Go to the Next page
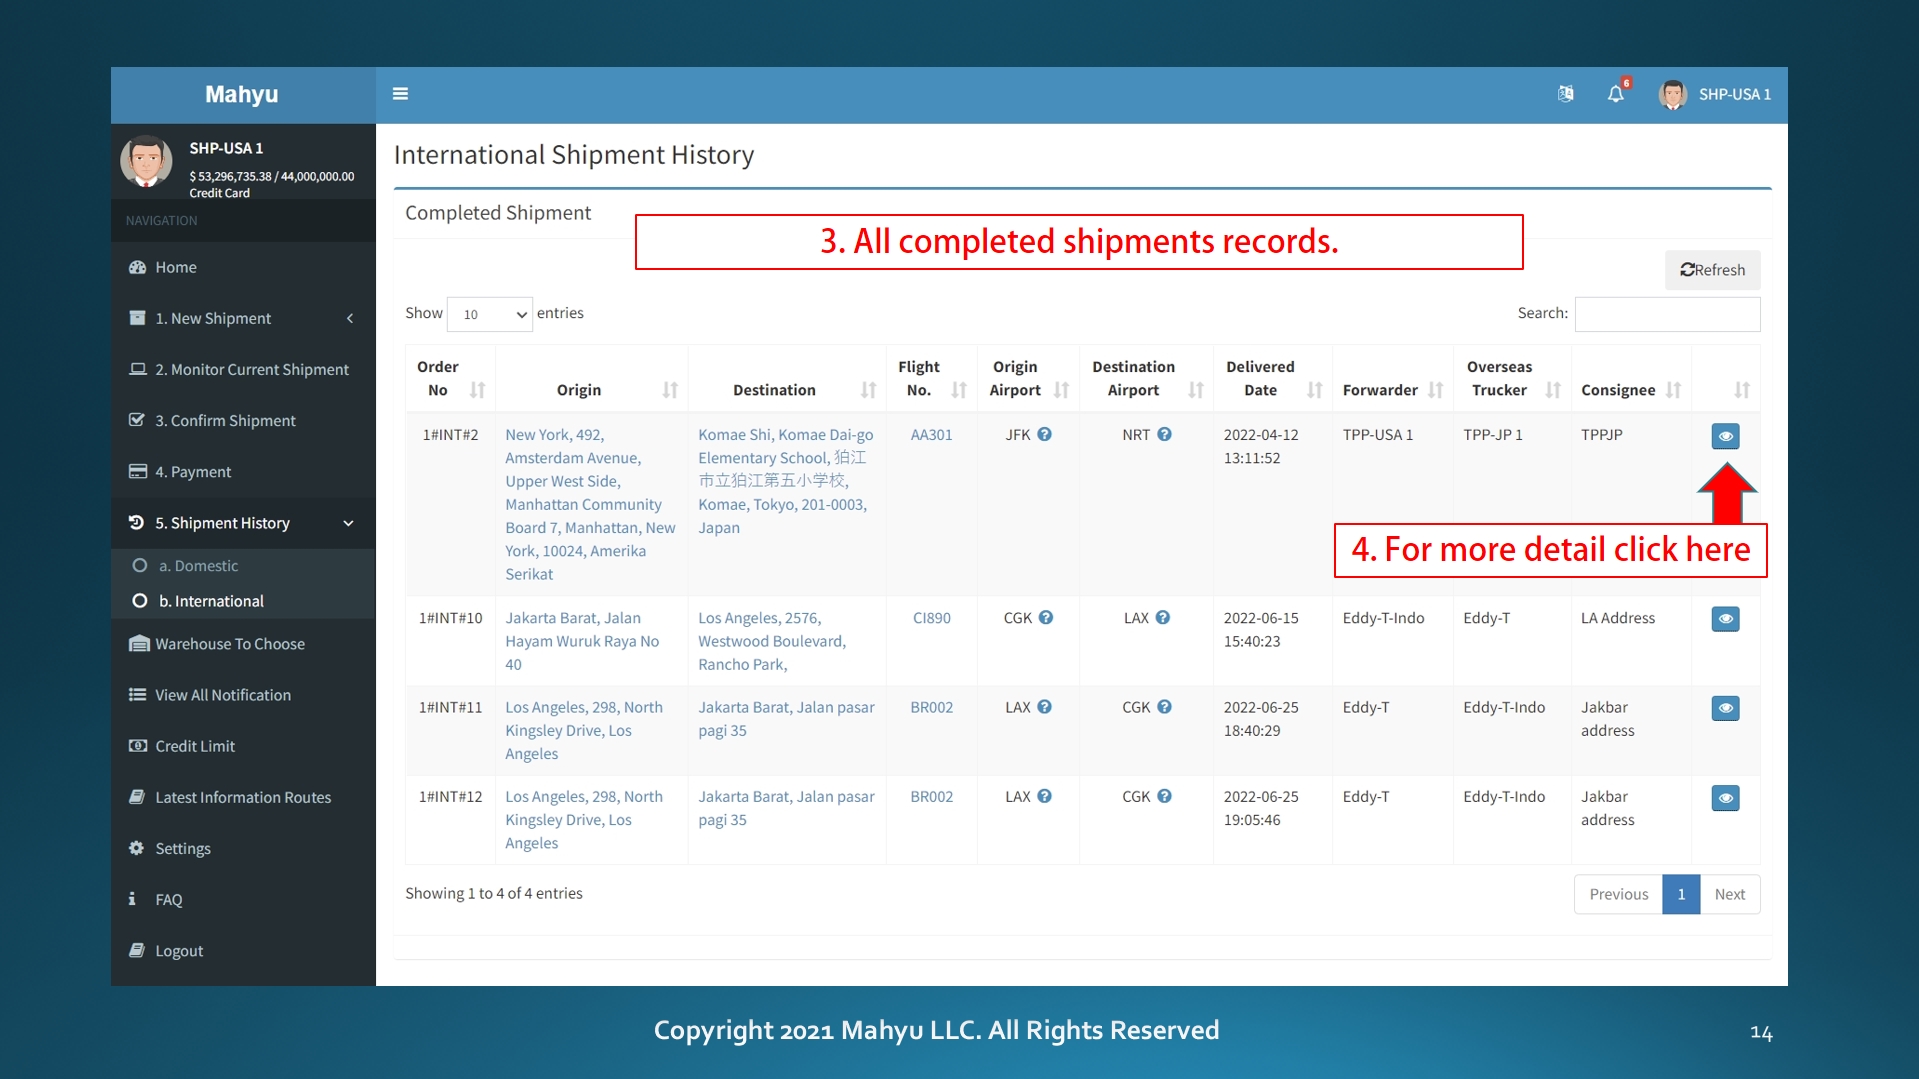The image size is (1919, 1079). pyautogui.click(x=1729, y=894)
